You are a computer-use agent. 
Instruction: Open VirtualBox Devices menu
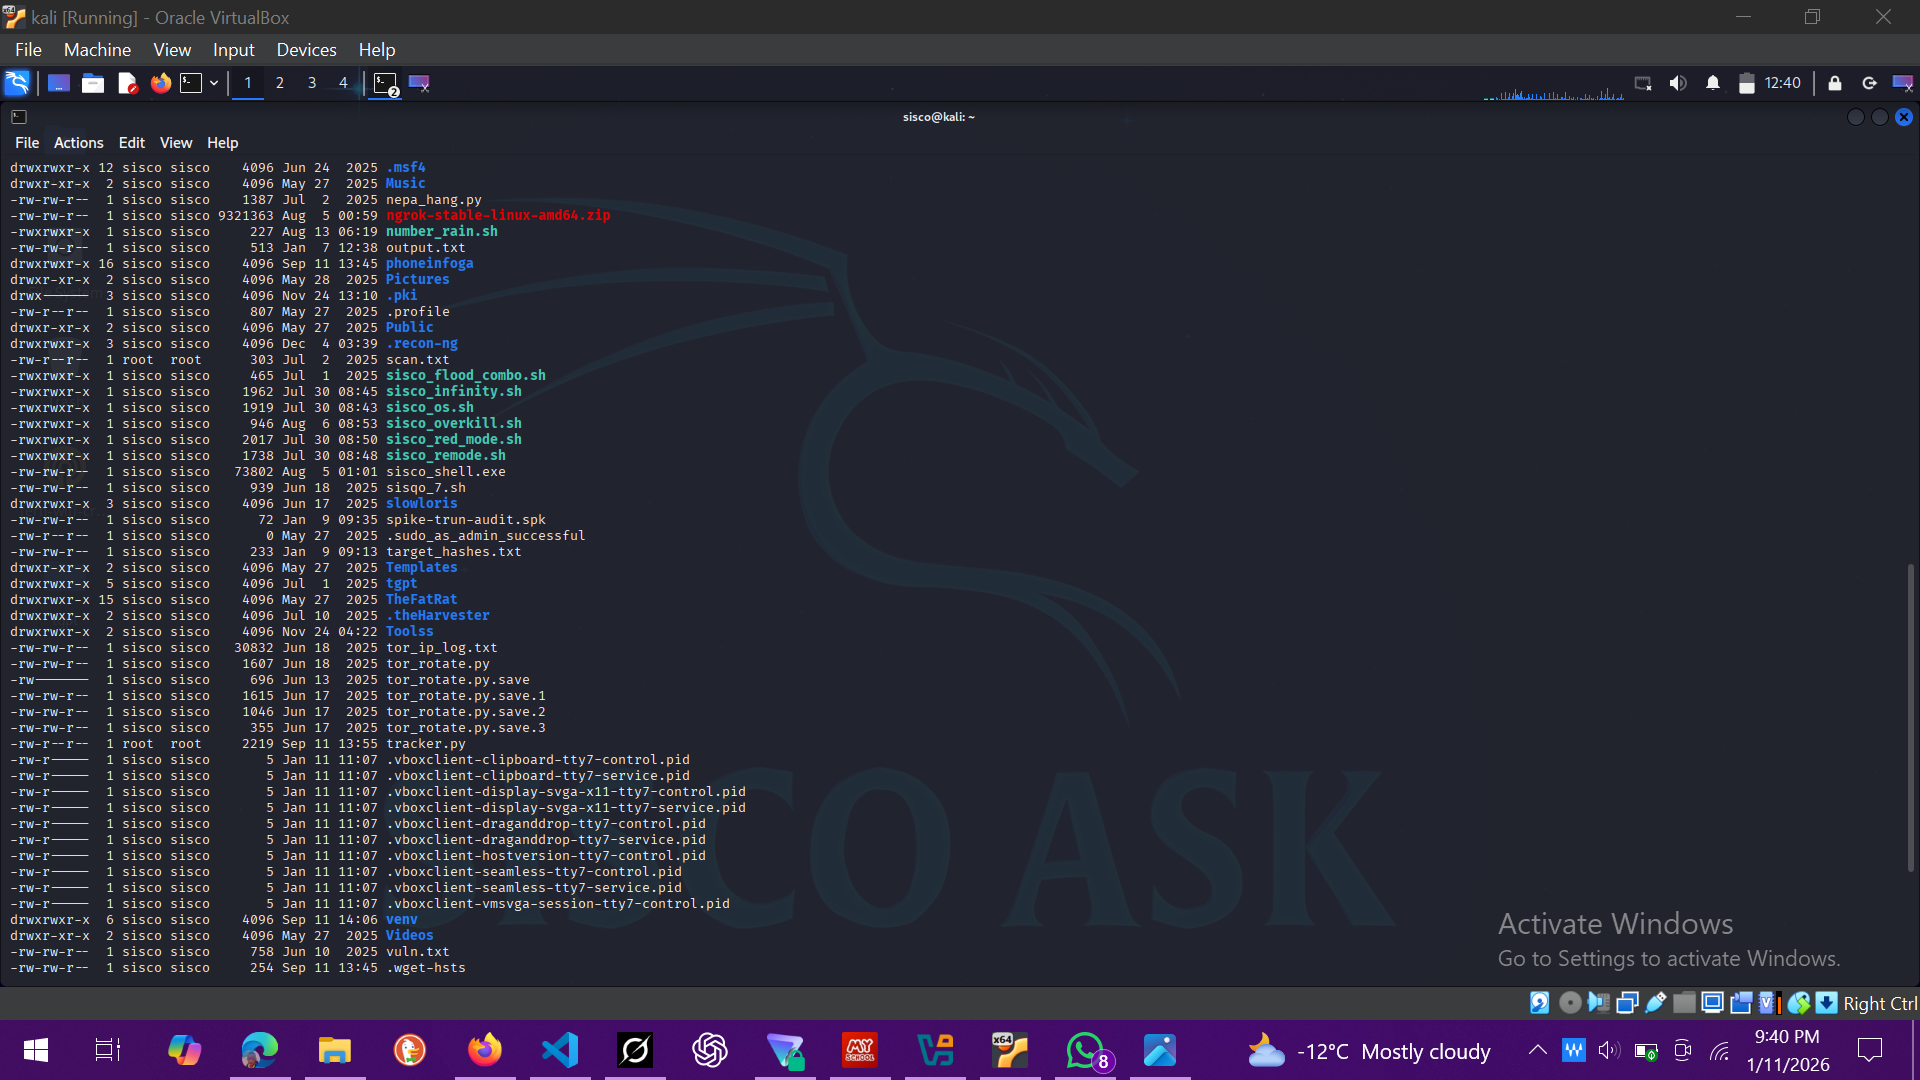[306, 50]
